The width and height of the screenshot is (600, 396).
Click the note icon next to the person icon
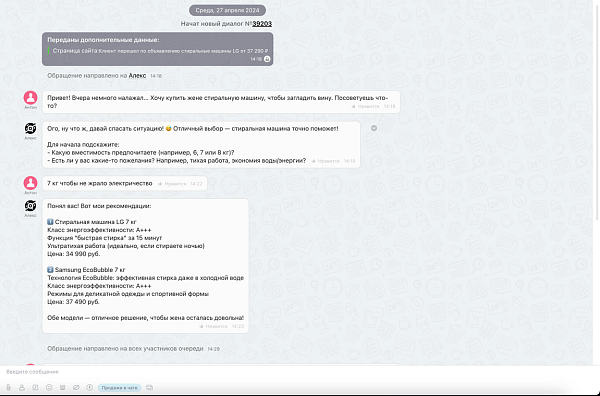click(x=35, y=388)
